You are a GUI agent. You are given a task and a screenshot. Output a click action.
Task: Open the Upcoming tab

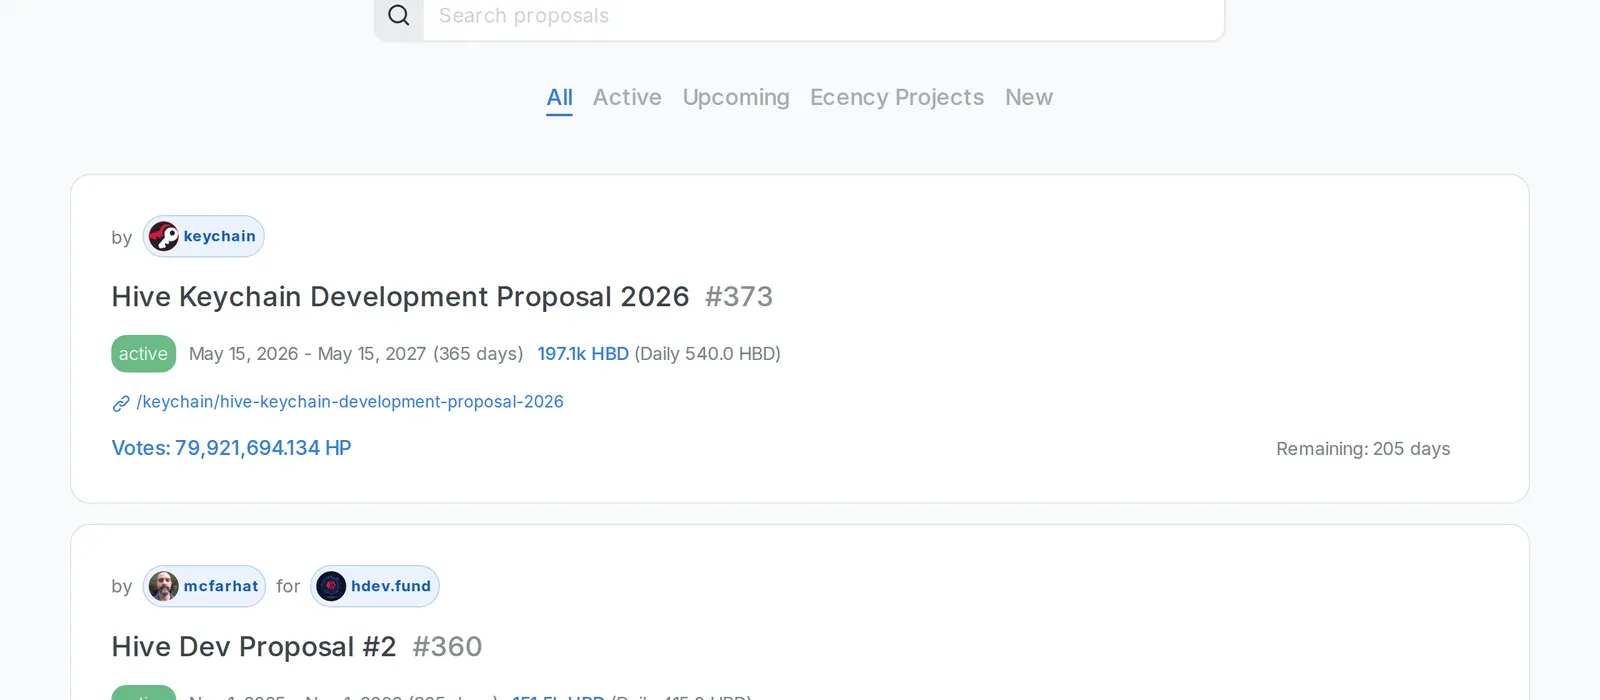coord(736,97)
